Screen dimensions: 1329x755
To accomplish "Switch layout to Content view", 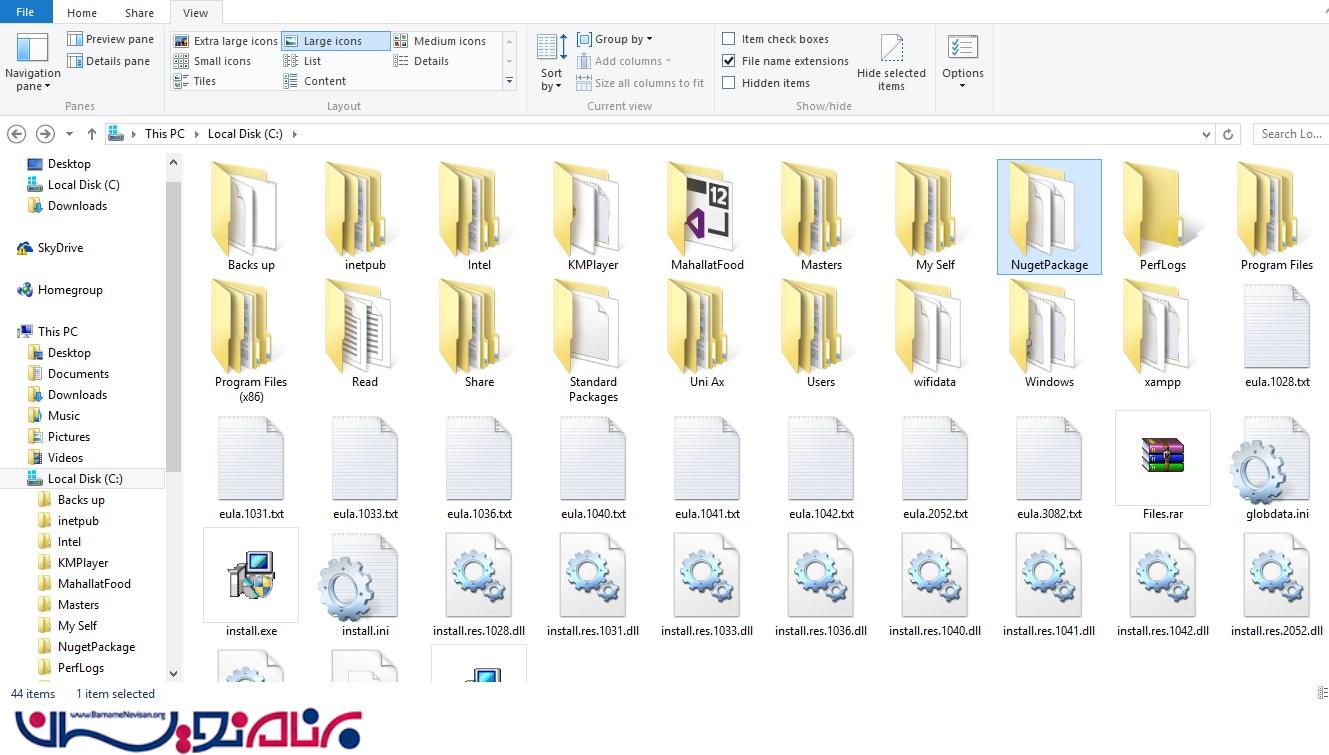I will (315, 81).
